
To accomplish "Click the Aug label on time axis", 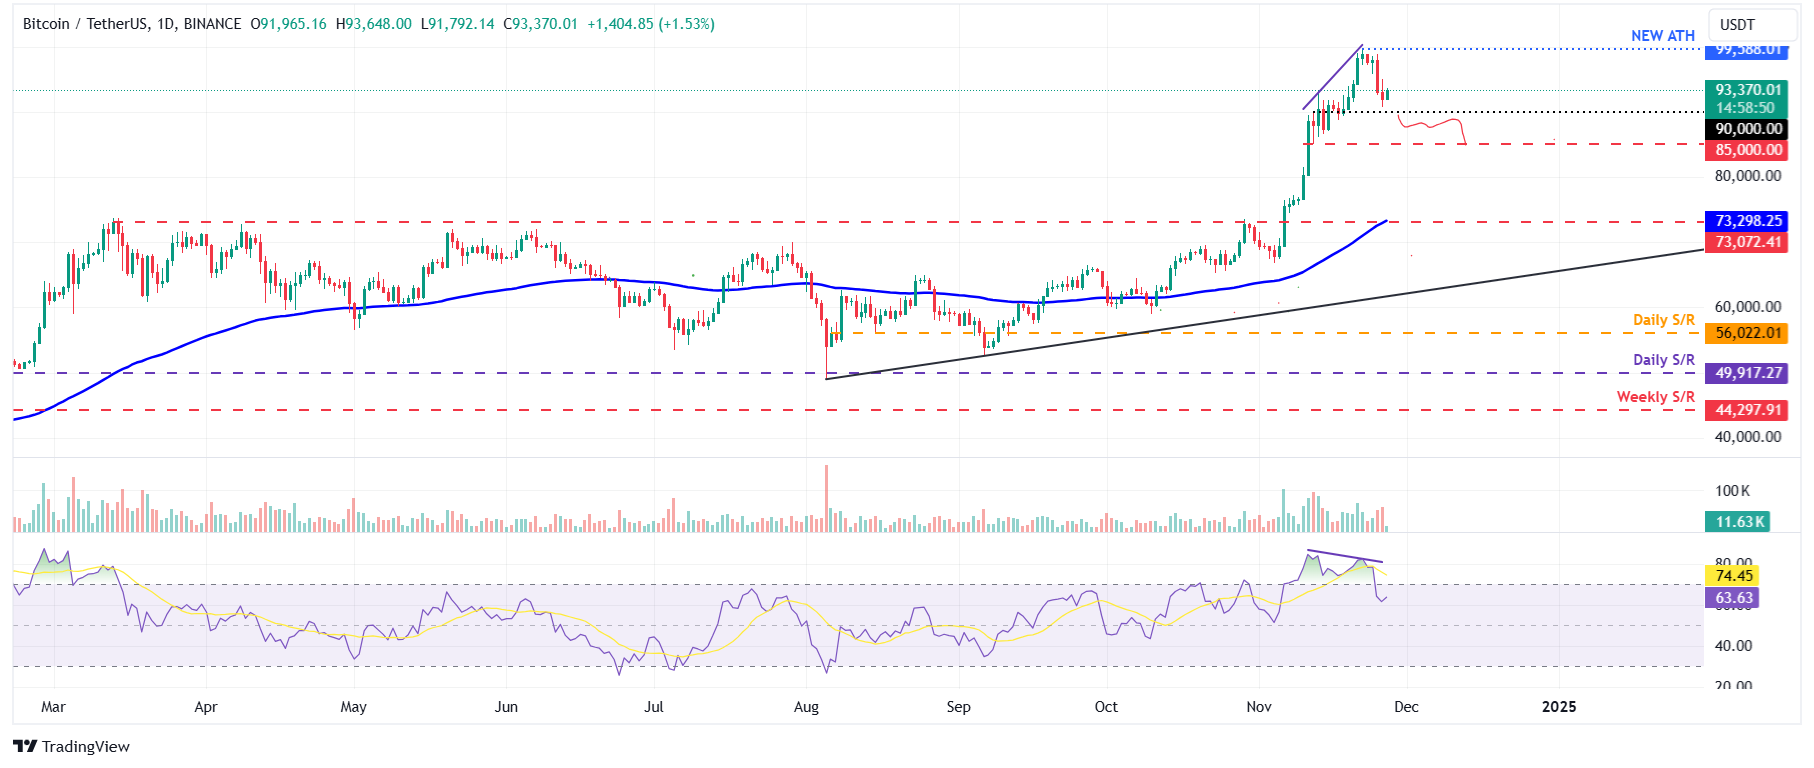I will [x=806, y=707].
